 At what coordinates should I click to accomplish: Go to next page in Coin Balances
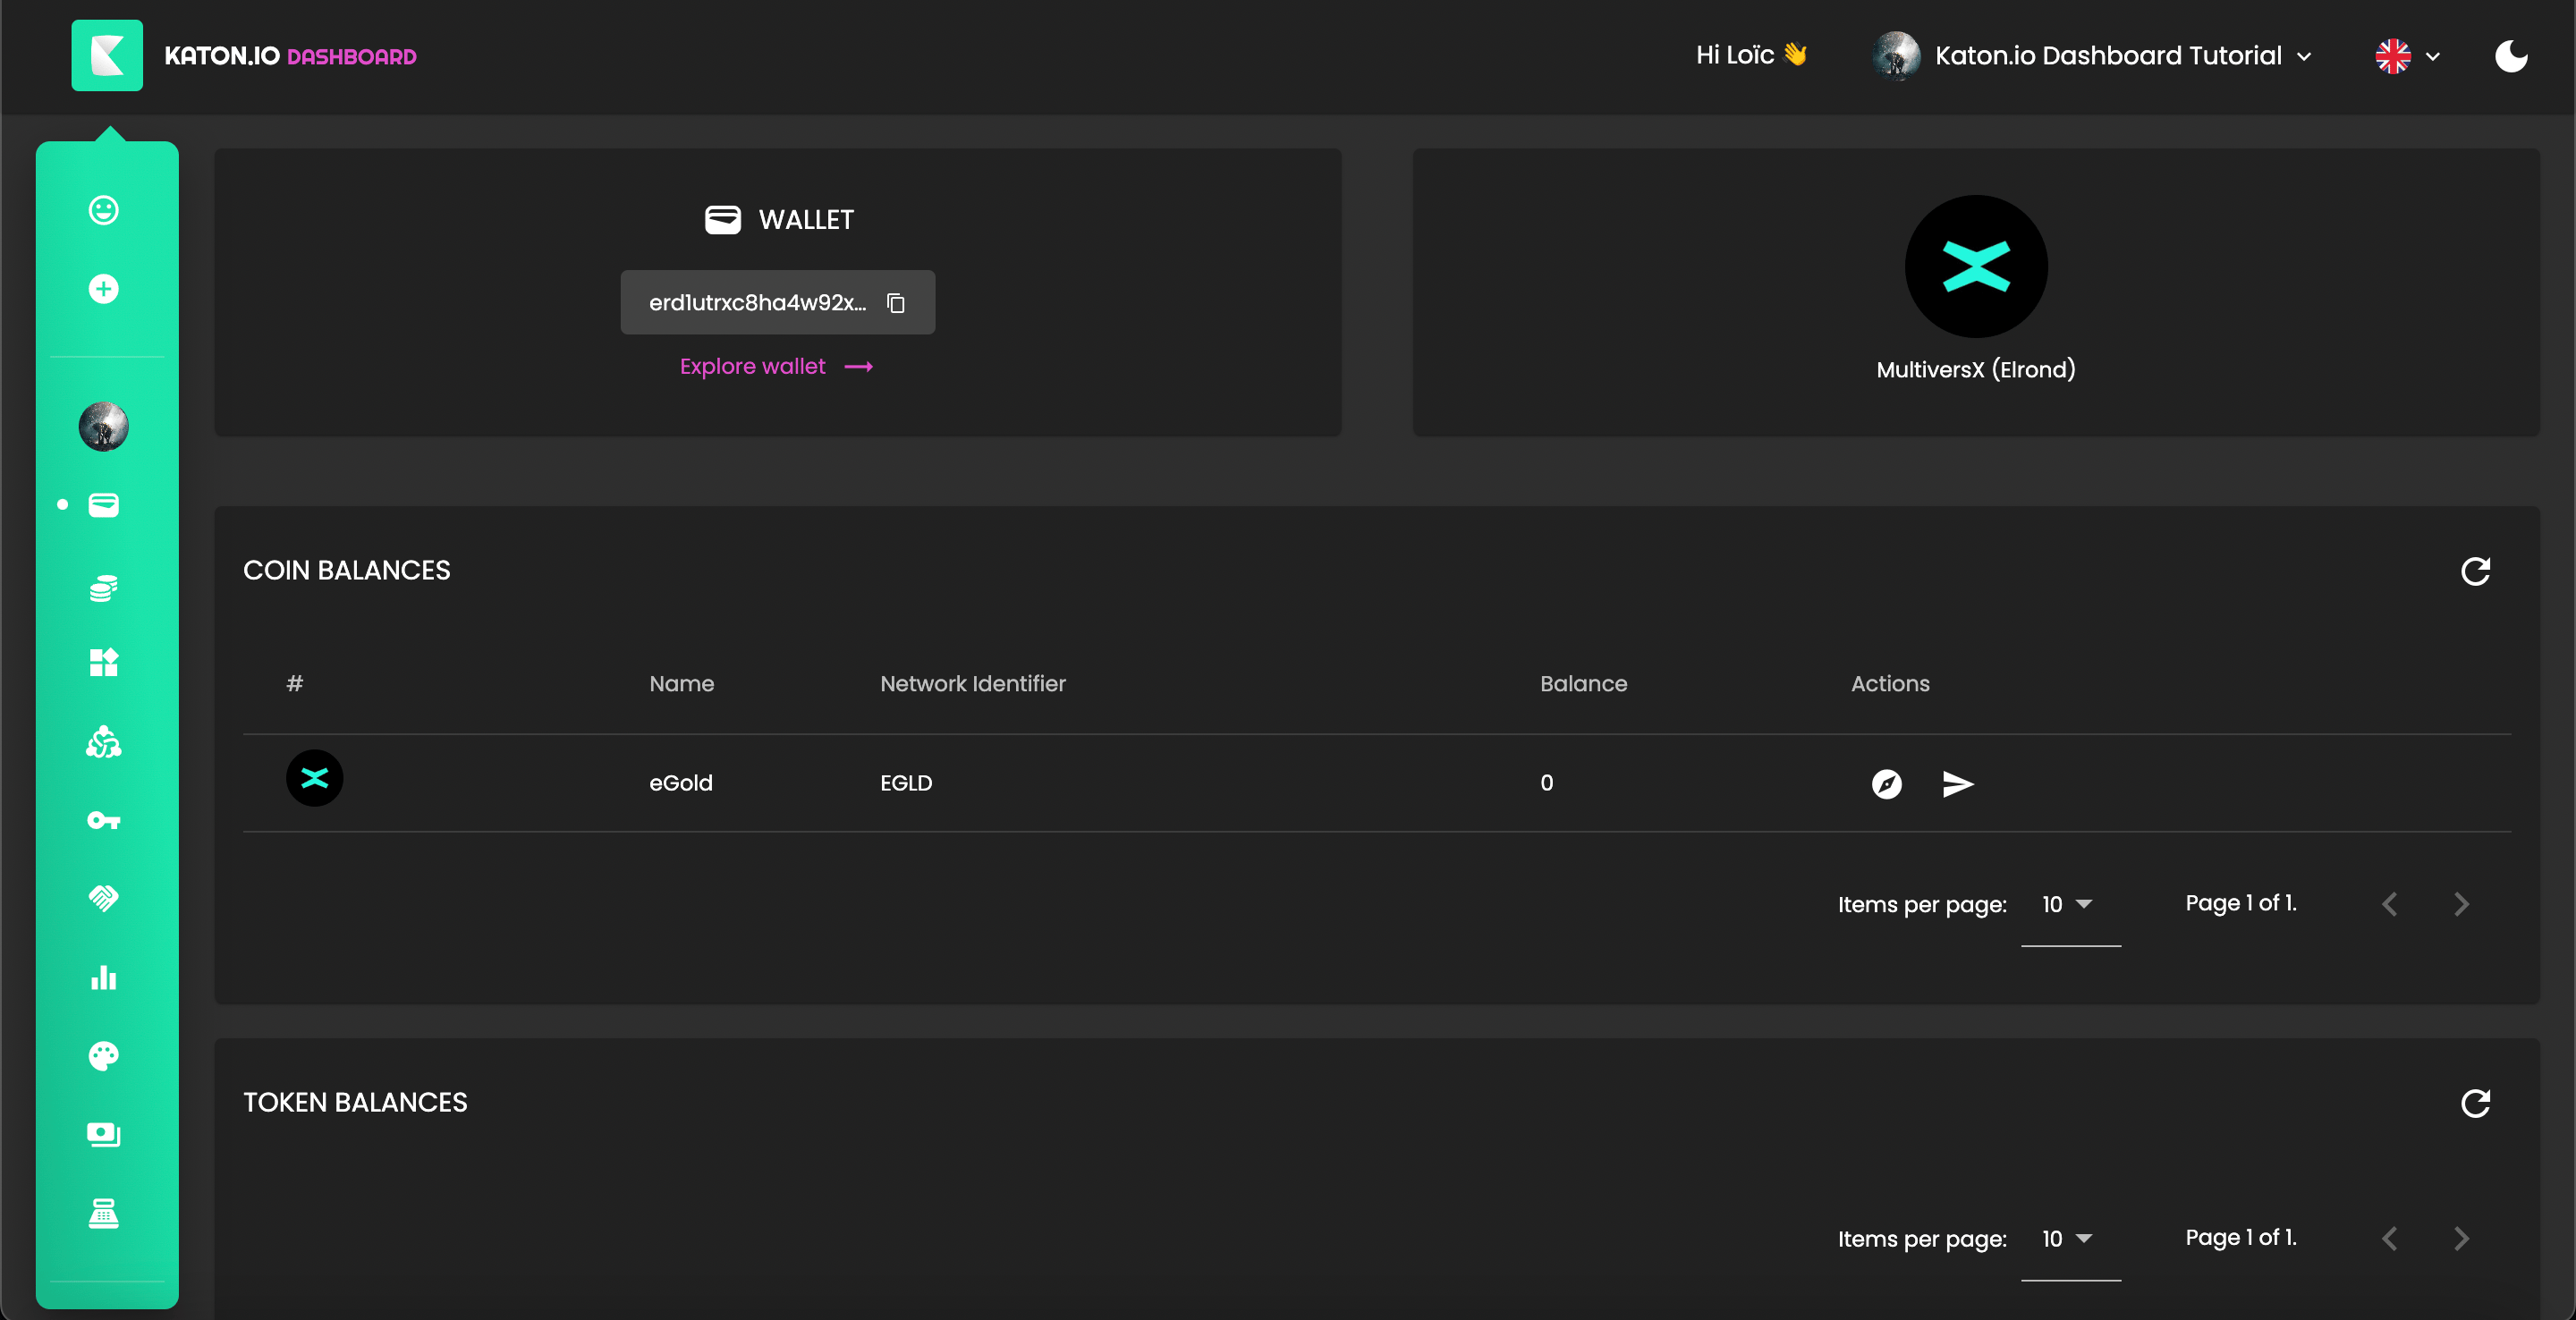[x=2462, y=905]
